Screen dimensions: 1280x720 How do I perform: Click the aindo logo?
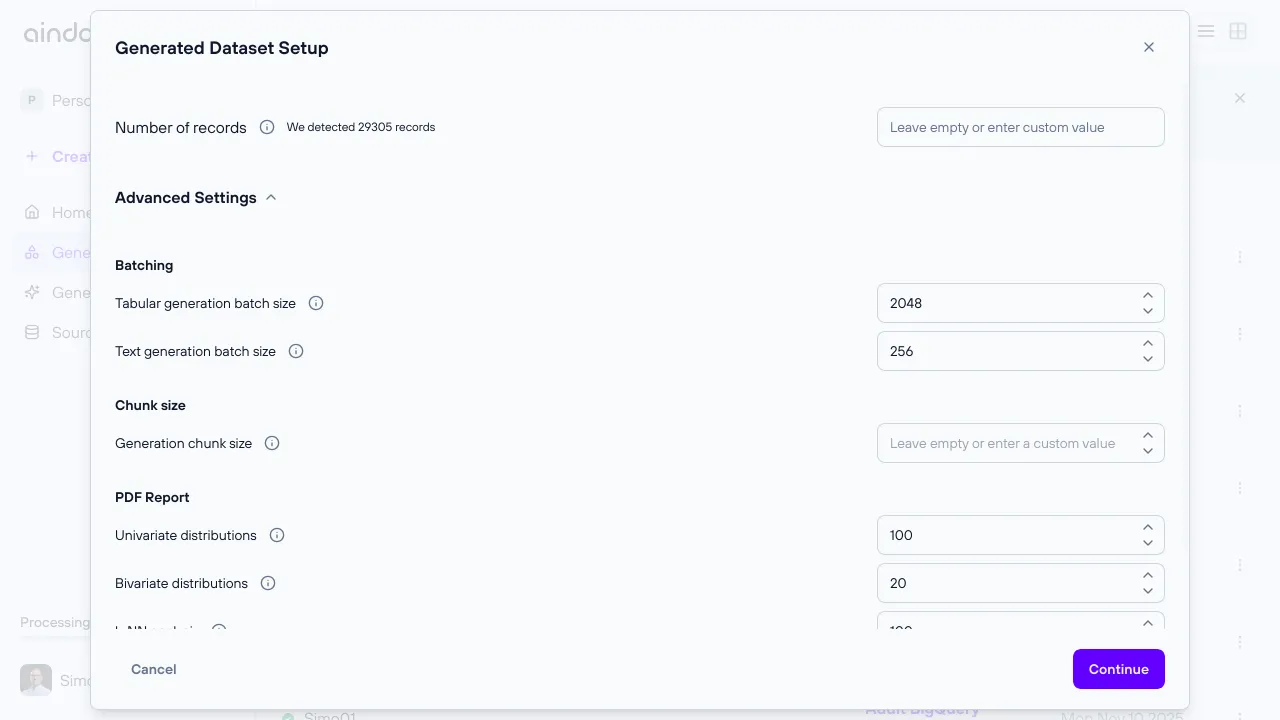56,31
